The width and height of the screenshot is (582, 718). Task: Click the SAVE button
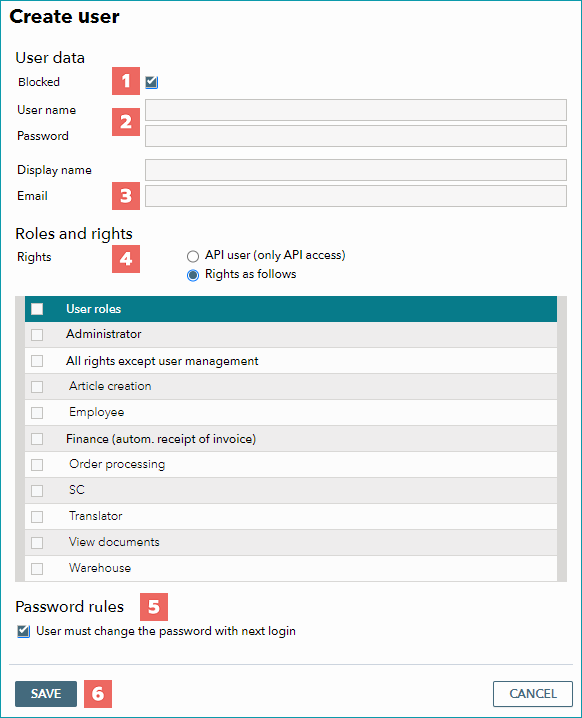[46, 694]
